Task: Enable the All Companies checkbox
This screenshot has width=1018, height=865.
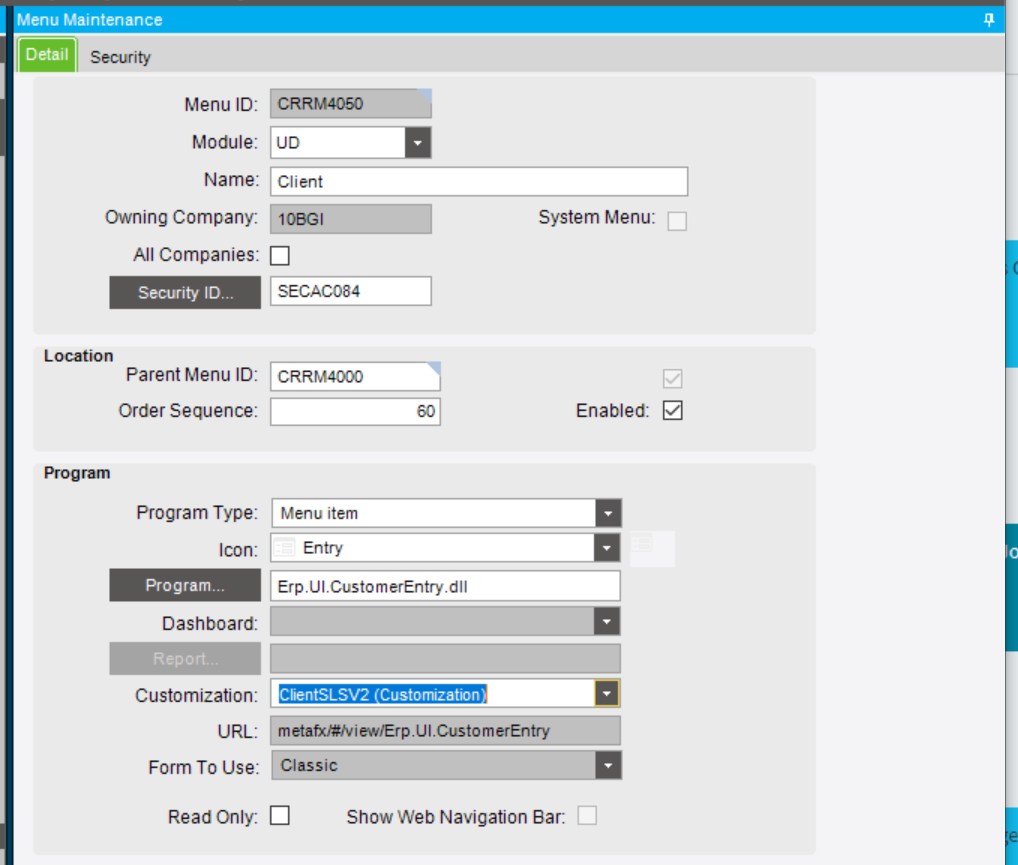Action: coord(279,254)
